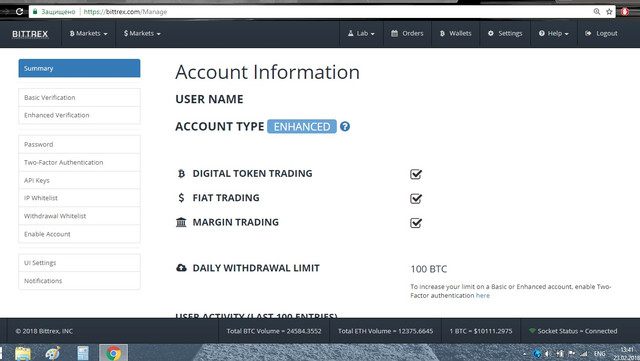Click the Chrome taskbar icon
640x361 pixels.
pyautogui.click(x=113, y=353)
